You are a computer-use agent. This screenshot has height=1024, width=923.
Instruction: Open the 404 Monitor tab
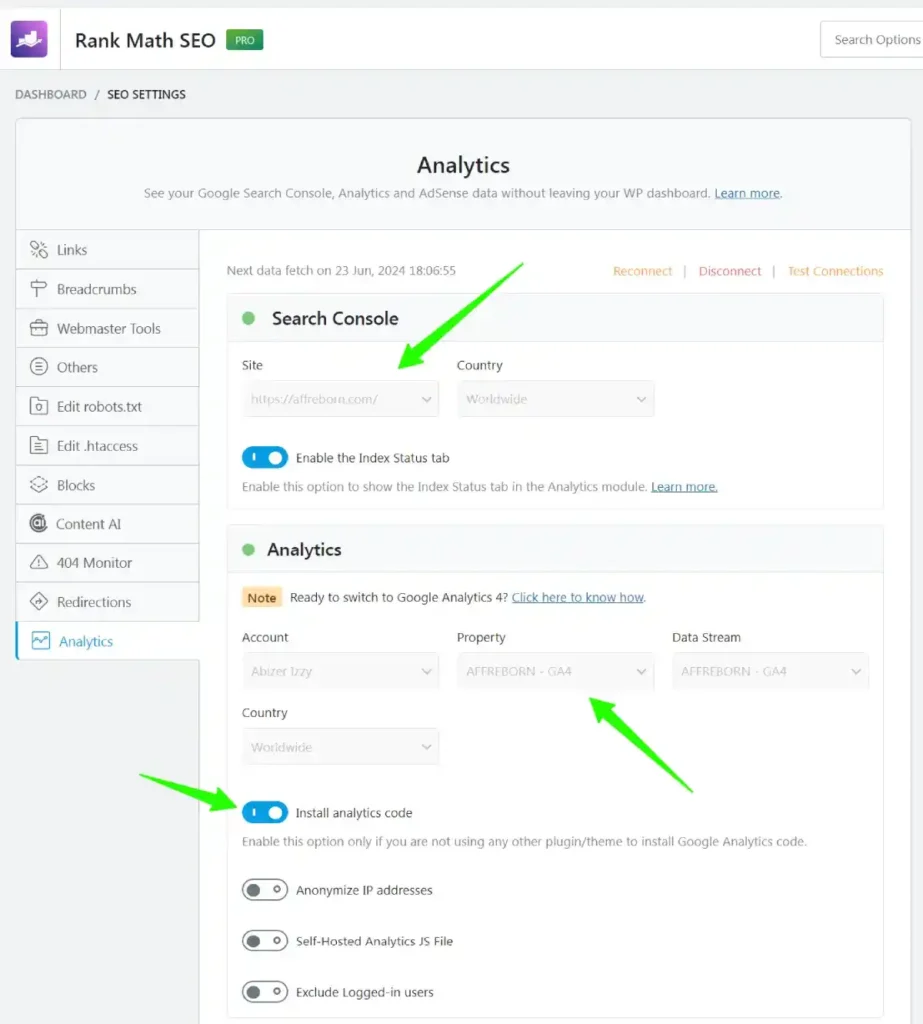[107, 562]
